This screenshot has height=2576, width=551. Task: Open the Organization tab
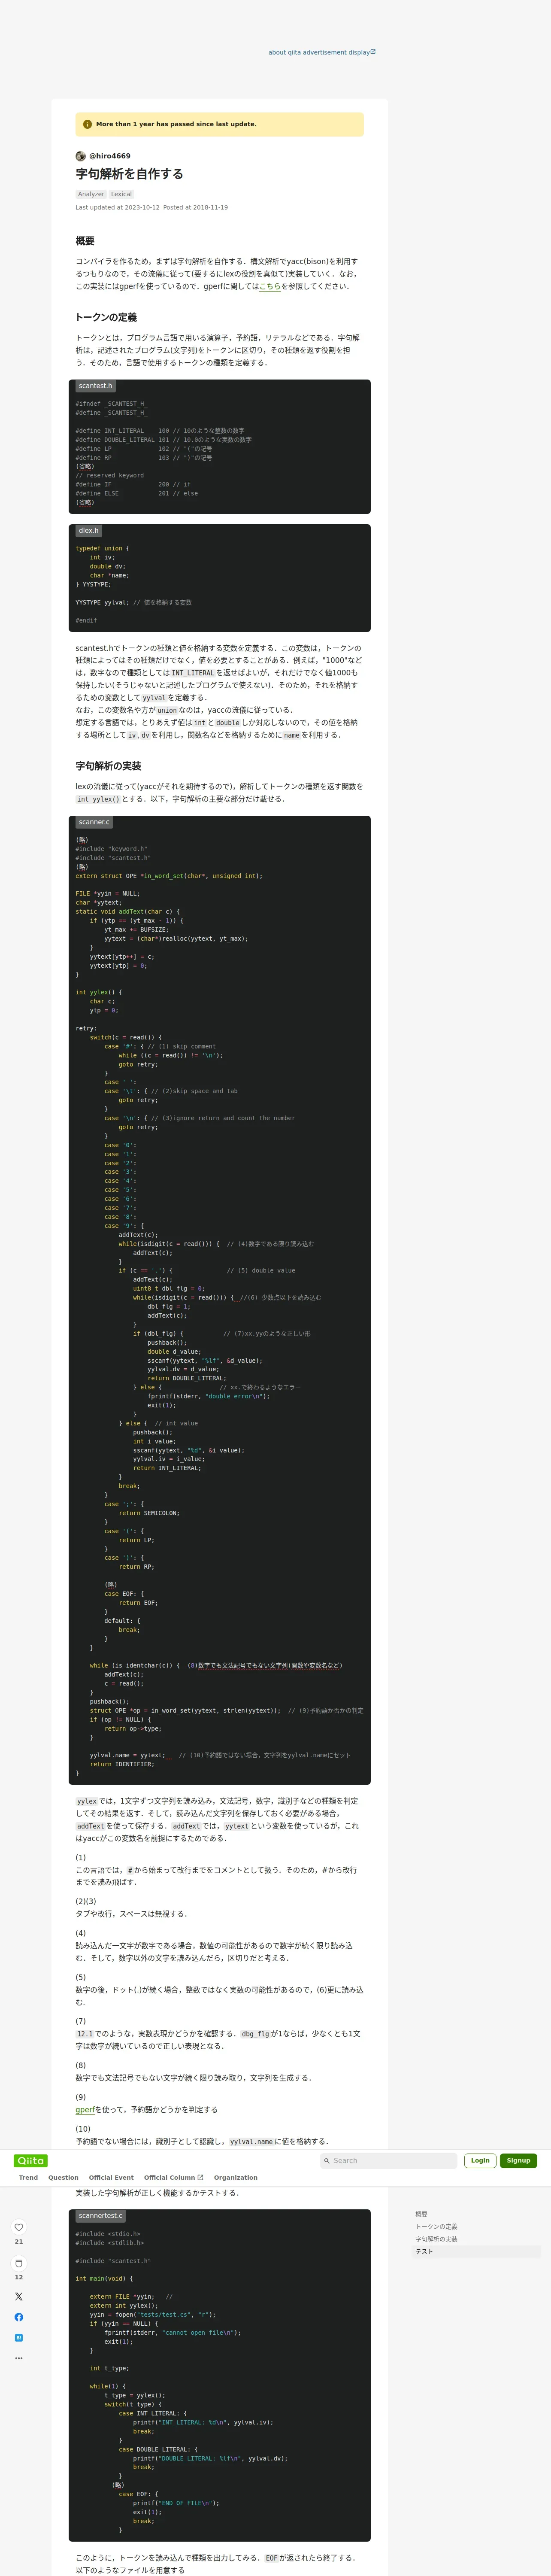236,2177
